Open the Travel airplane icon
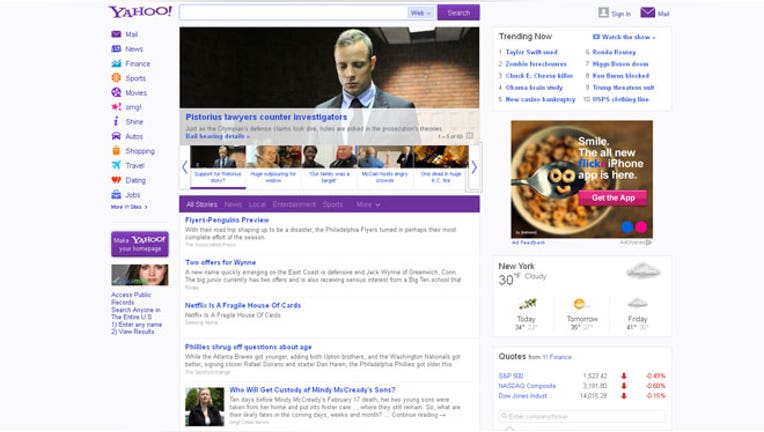764x432 pixels. point(116,165)
